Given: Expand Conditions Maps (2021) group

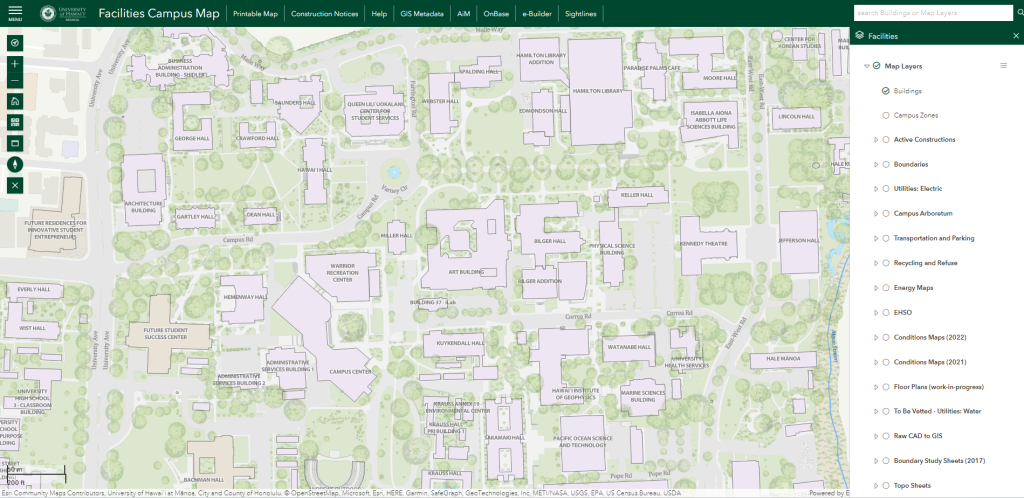Looking at the screenshot, I should (x=876, y=362).
